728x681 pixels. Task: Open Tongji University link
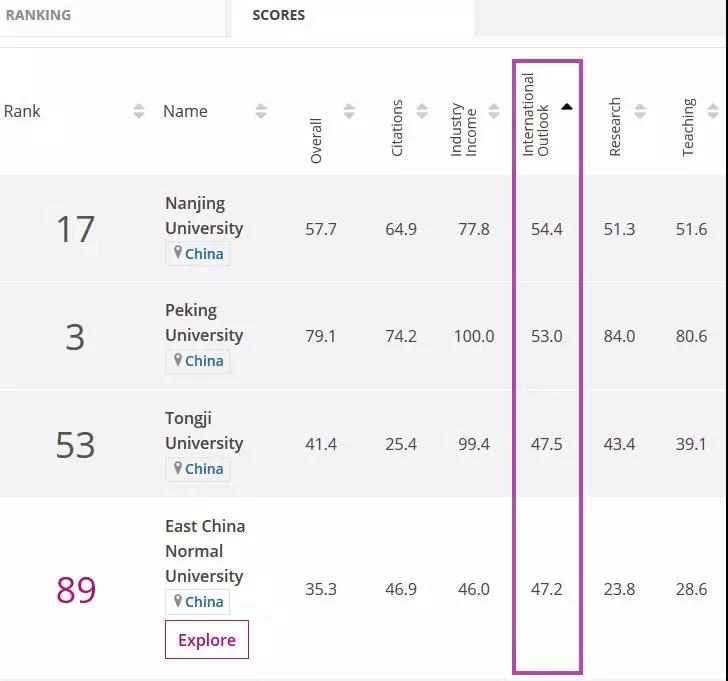pos(204,430)
